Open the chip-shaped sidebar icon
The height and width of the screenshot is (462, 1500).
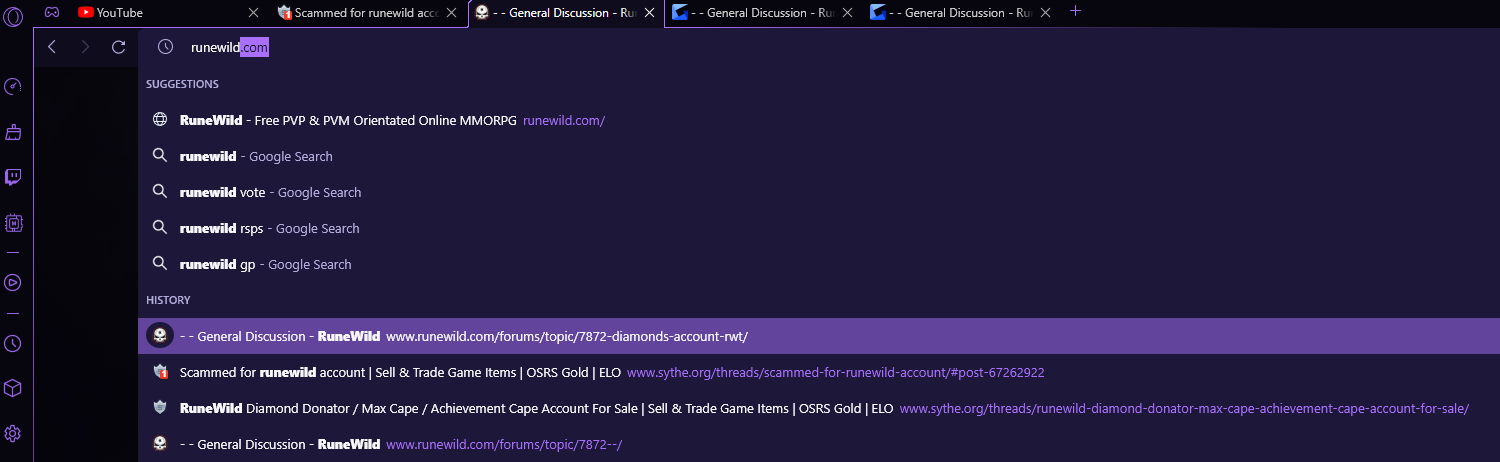point(13,223)
